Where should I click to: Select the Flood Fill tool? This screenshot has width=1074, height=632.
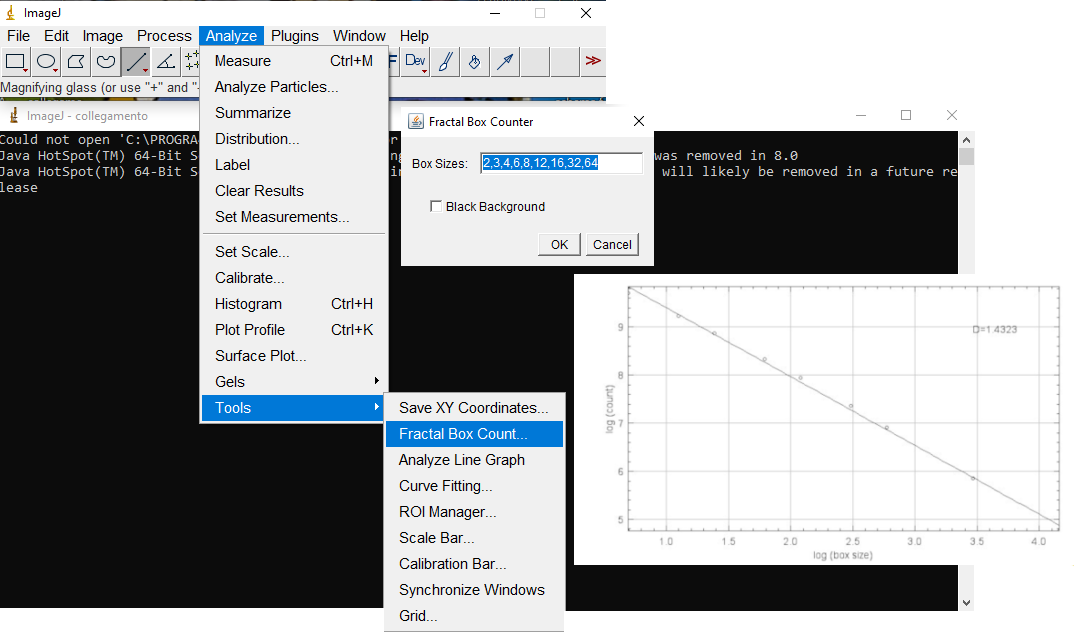click(x=475, y=62)
